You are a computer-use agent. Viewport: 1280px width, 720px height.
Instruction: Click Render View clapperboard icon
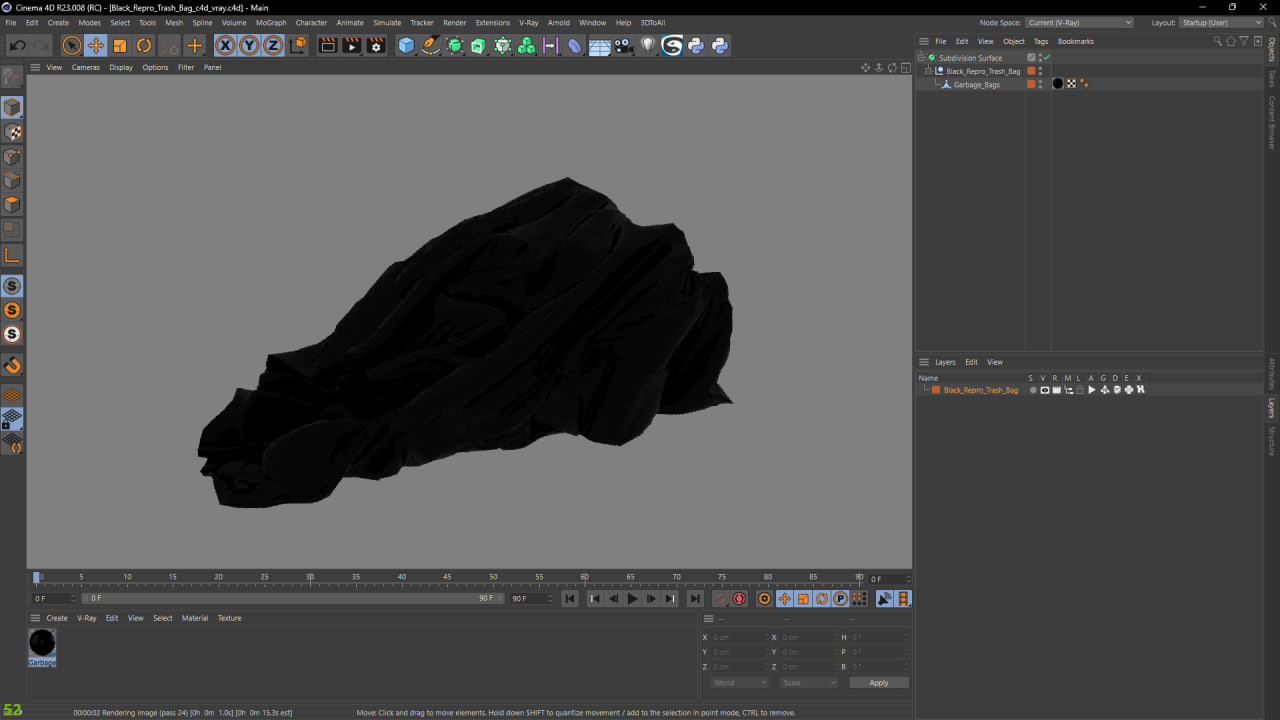[x=327, y=45]
